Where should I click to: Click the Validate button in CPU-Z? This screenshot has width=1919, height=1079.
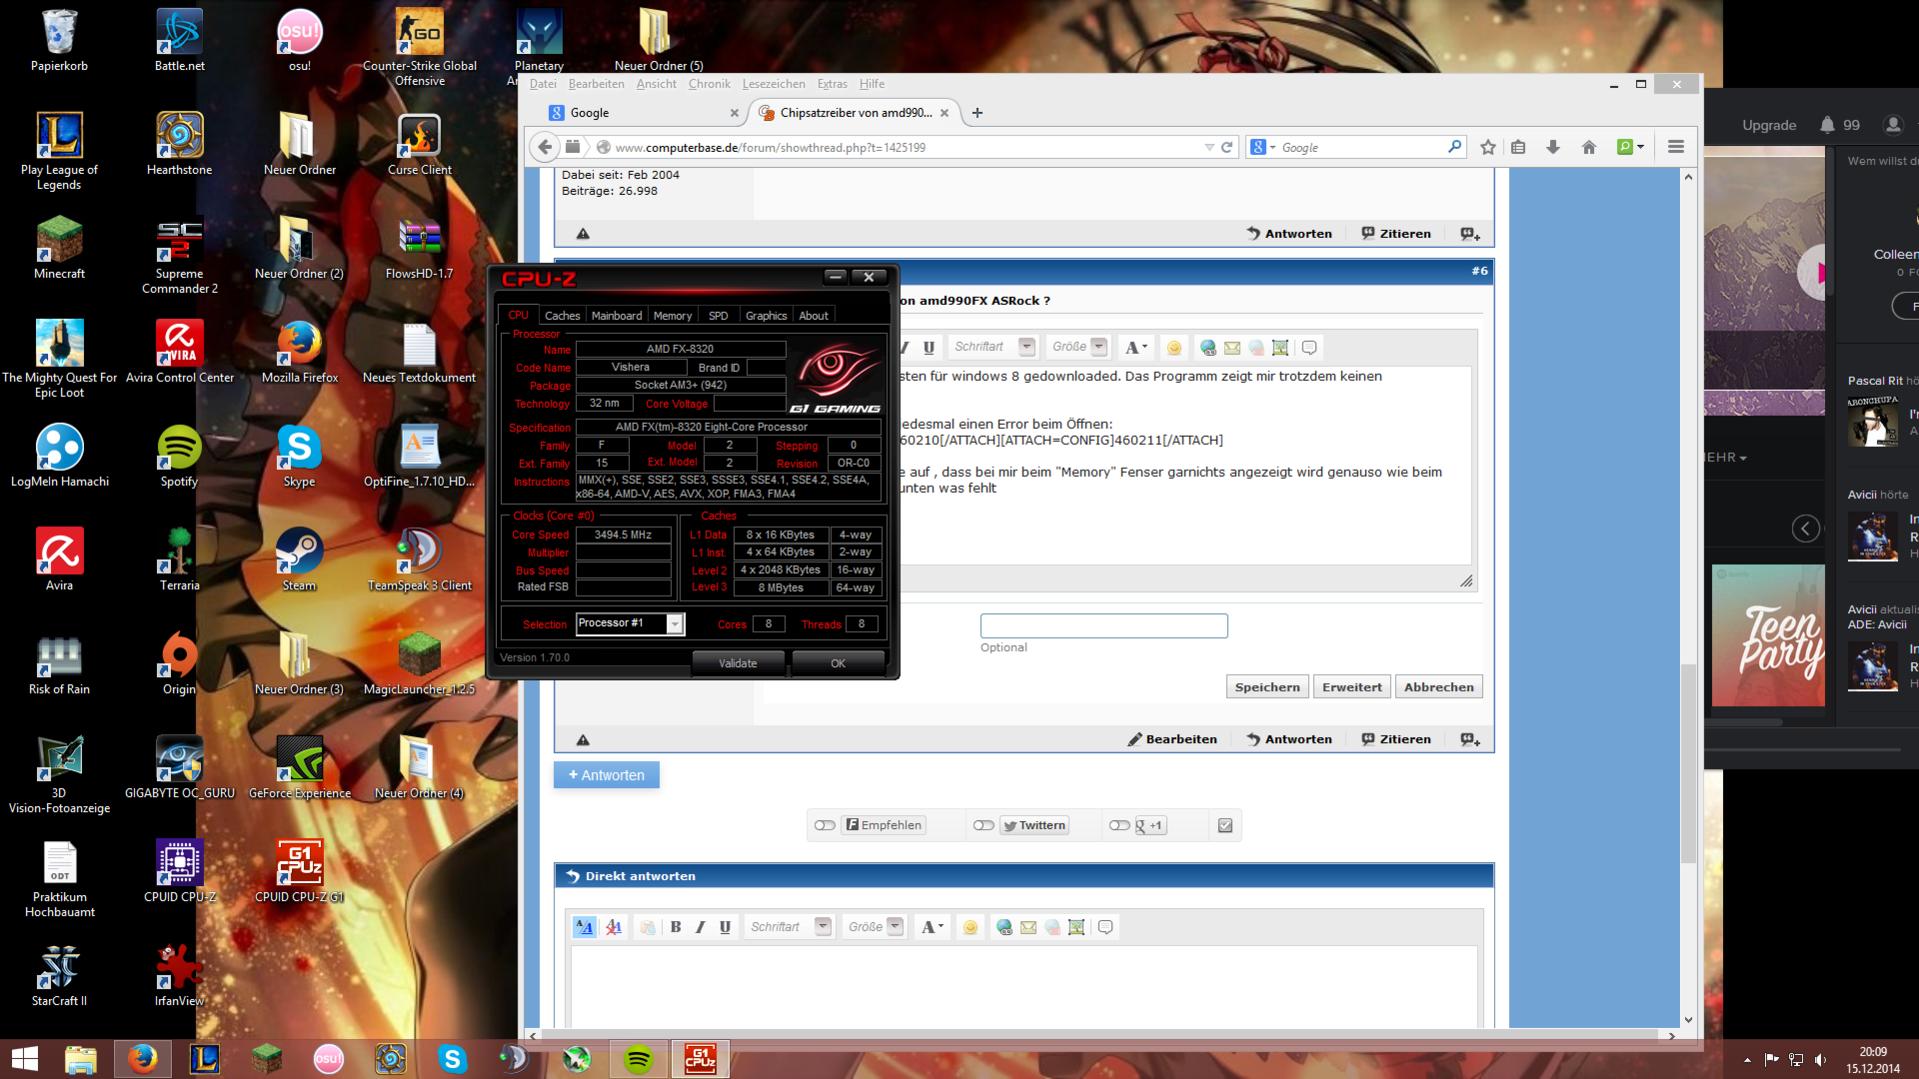tap(738, 663)
